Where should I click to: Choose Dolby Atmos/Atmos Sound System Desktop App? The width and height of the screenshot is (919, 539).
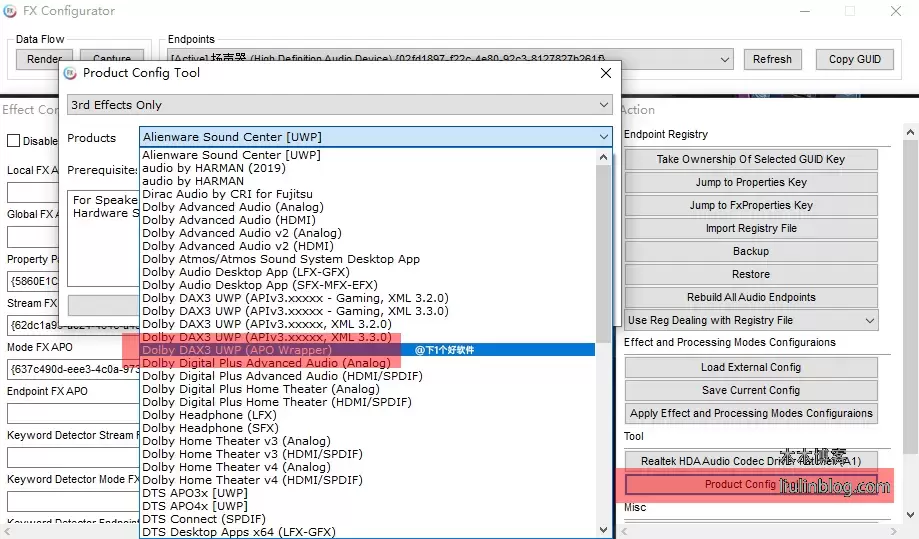280,259
